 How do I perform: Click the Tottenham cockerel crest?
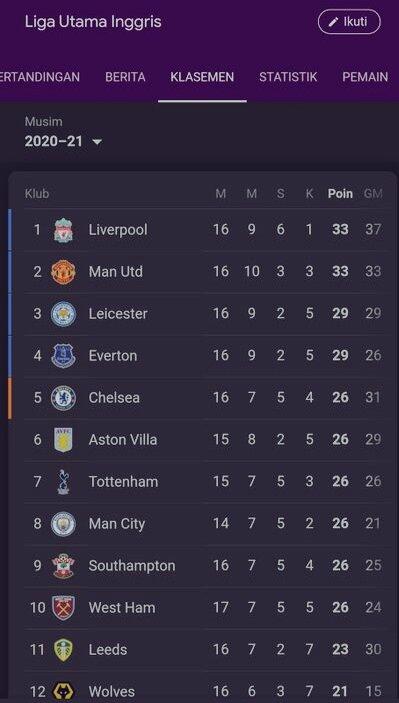pyautogui.click(x=63, y=482)
